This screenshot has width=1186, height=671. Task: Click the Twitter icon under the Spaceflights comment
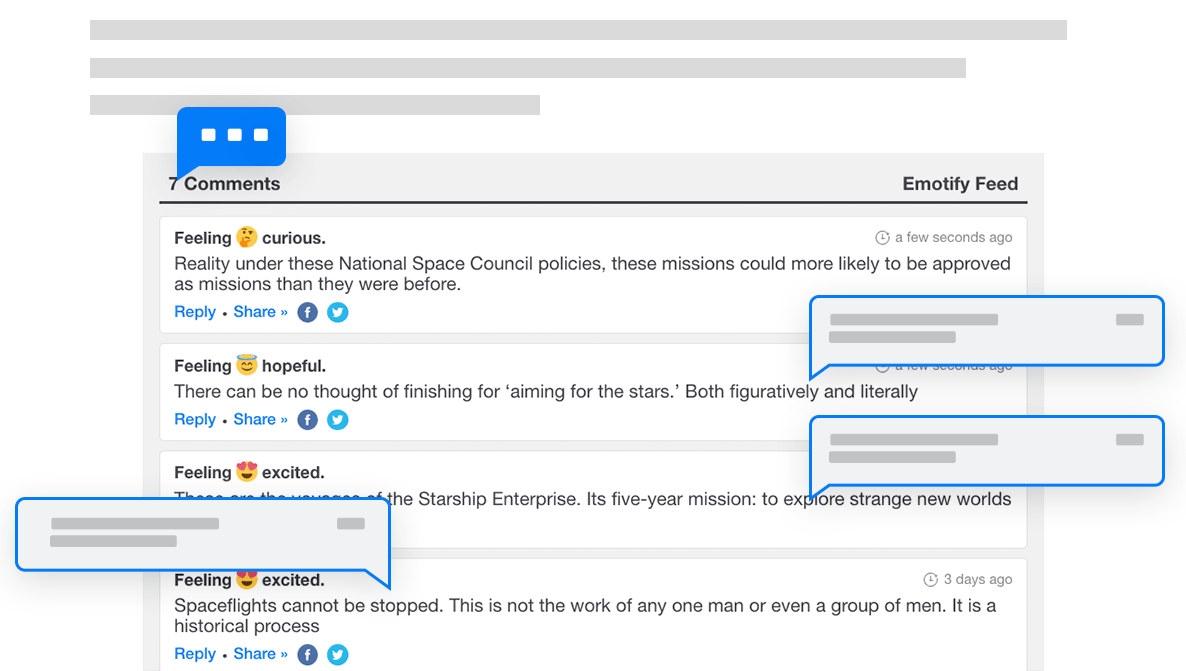[x=338, y=655]
